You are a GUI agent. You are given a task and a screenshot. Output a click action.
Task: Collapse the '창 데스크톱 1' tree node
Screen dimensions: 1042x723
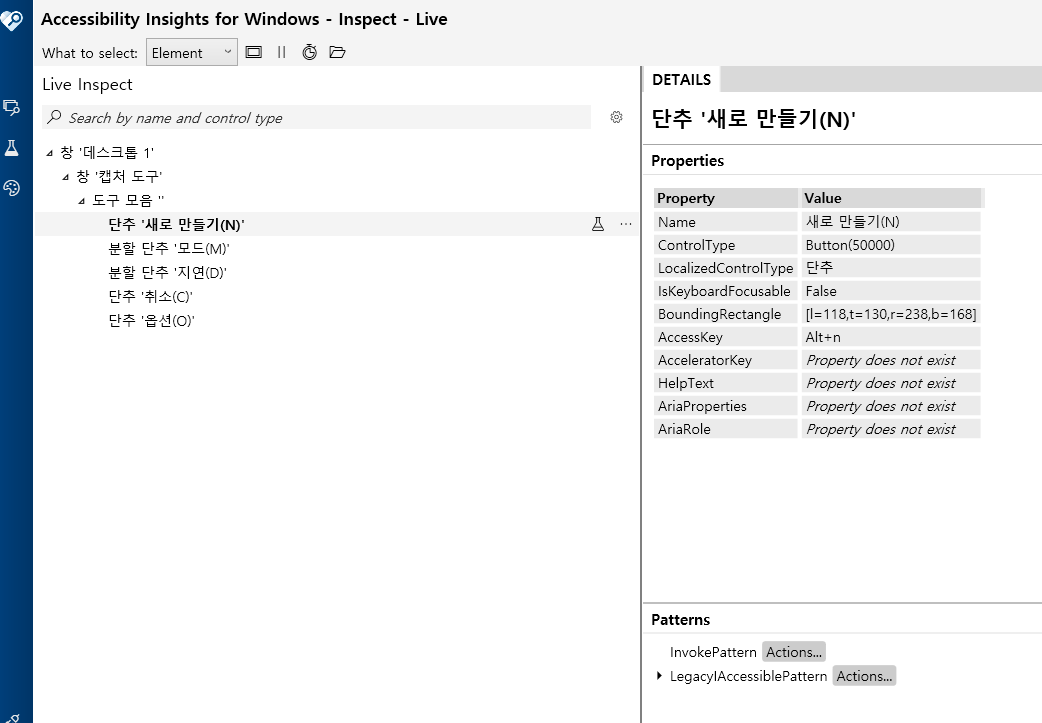tap(49, 153)
